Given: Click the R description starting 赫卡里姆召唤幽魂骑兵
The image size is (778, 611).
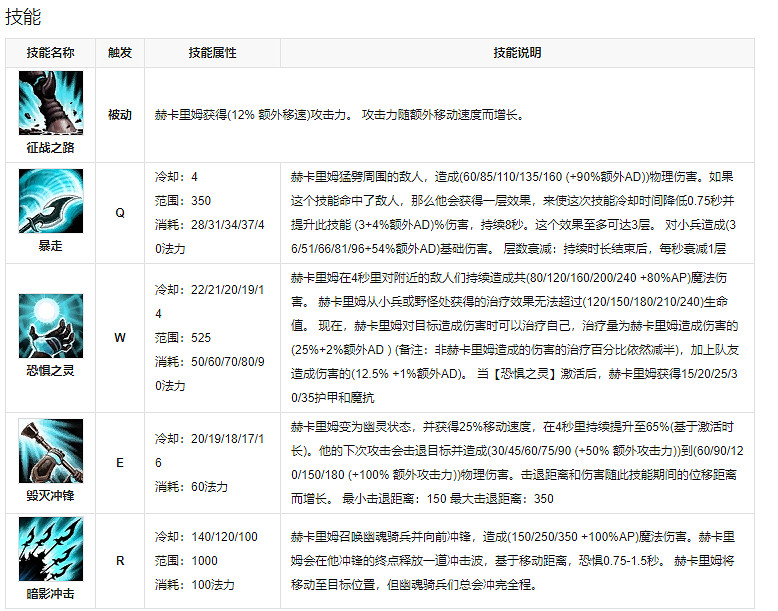Looking at the screenshot, I should coord(513,561).
